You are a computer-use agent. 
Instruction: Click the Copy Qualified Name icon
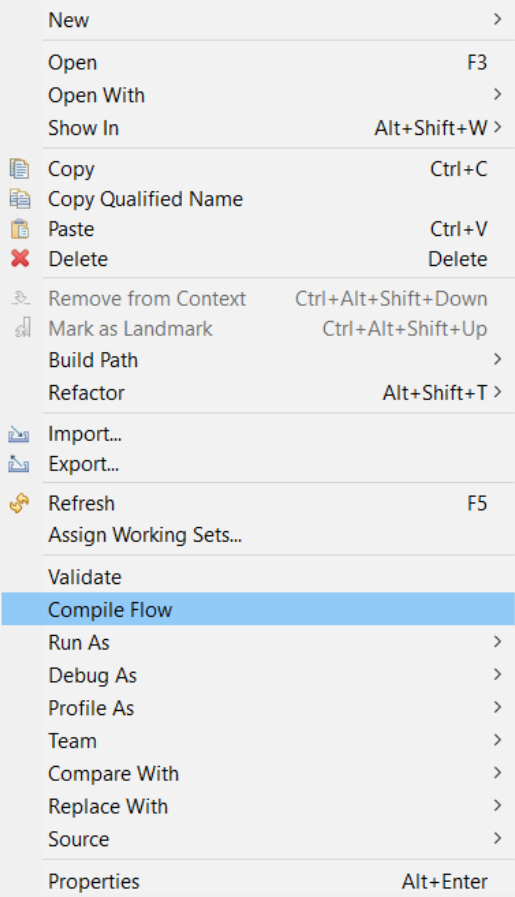[x=19, y=199]
